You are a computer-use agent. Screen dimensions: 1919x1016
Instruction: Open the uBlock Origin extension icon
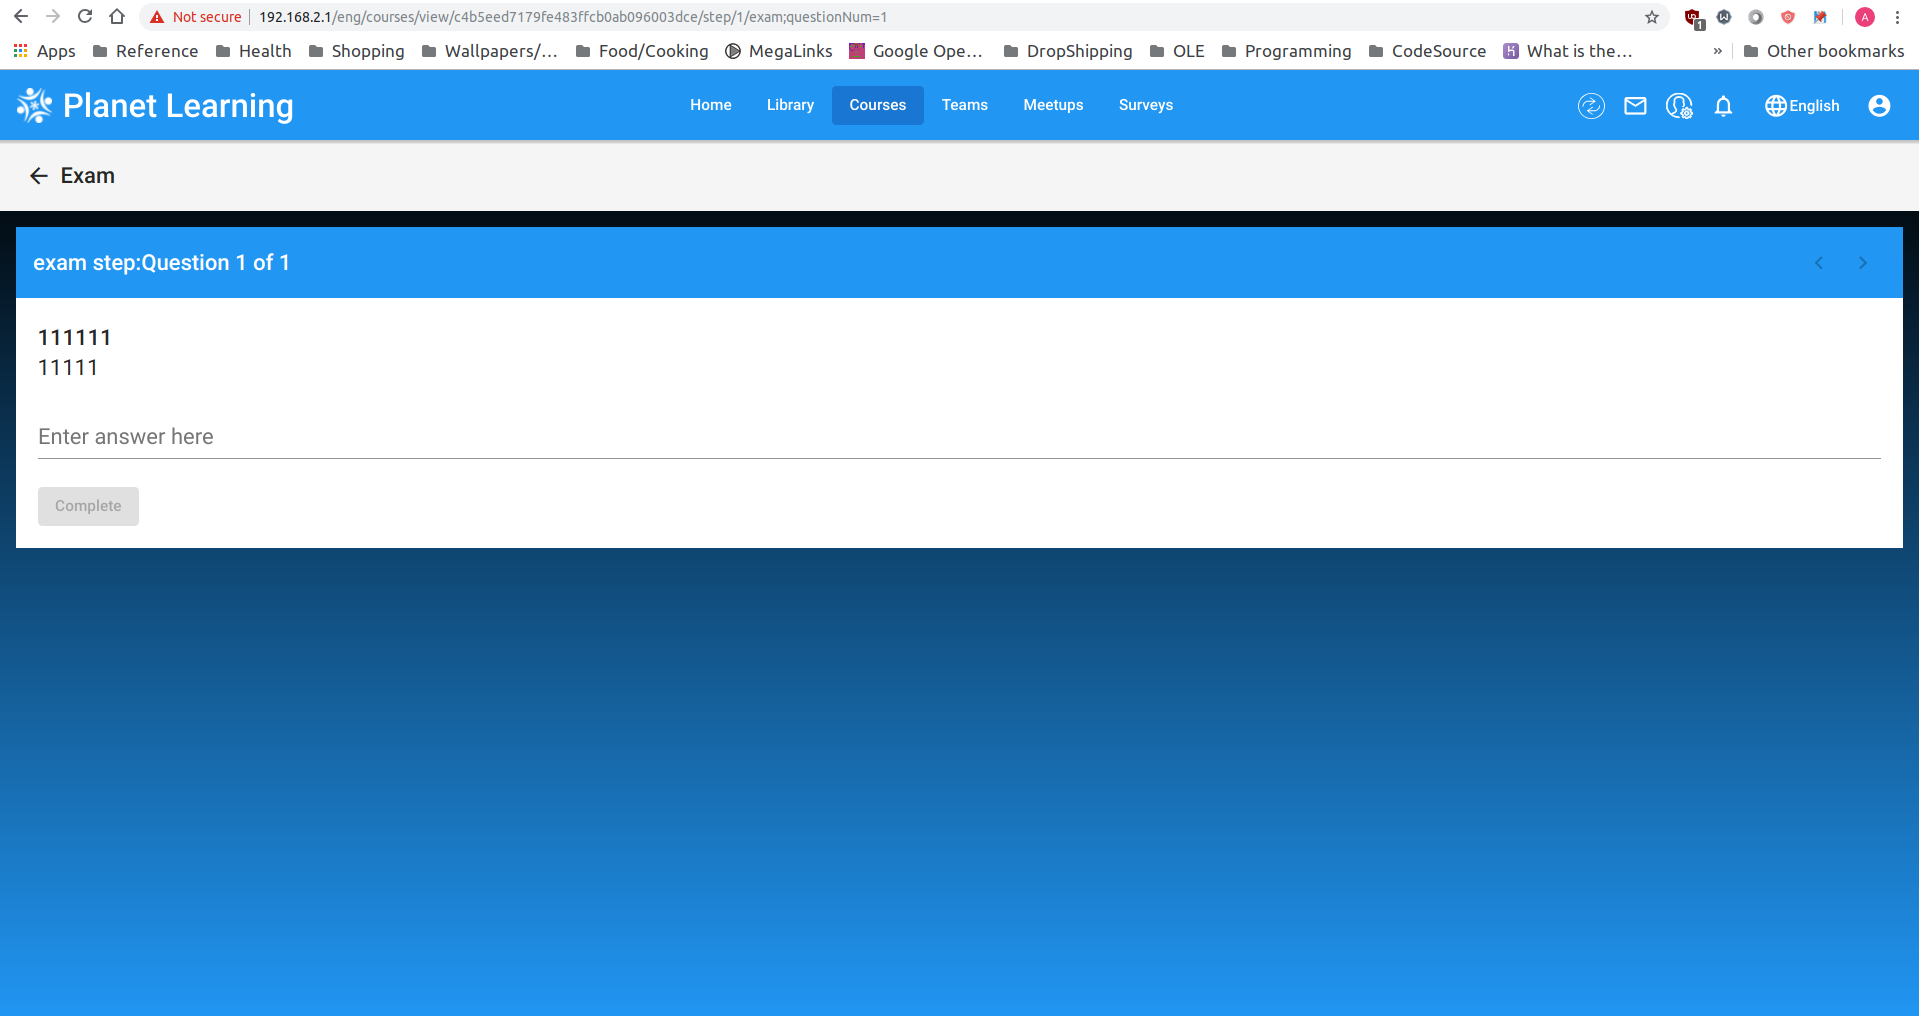pyautogui.click(x=1692, y=17)
